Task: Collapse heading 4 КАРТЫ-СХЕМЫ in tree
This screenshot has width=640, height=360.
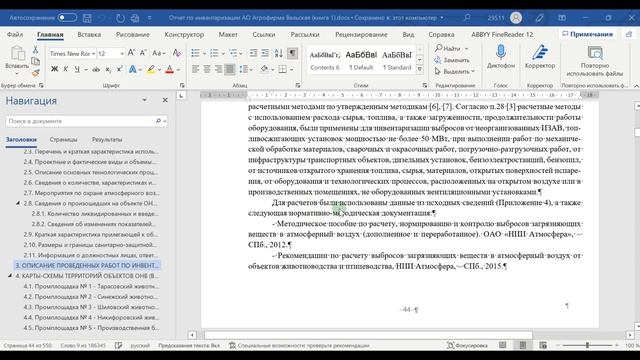Action: point(10,276)
